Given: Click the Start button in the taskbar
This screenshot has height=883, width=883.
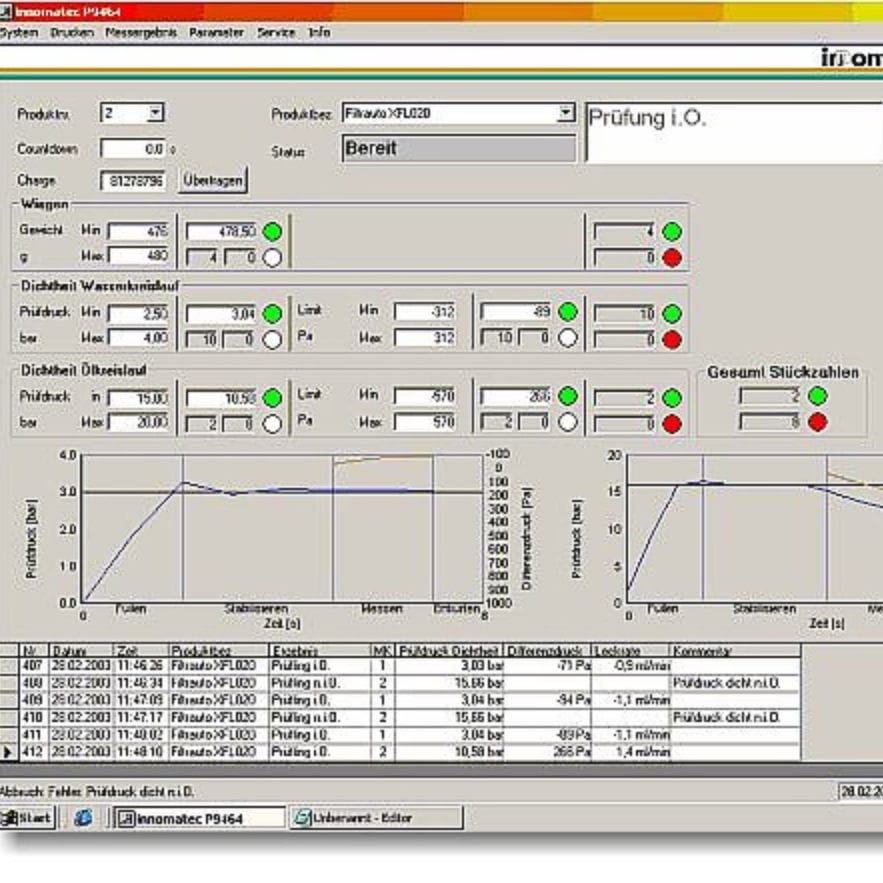Looking at the screenshot, I should coord(25,819).
